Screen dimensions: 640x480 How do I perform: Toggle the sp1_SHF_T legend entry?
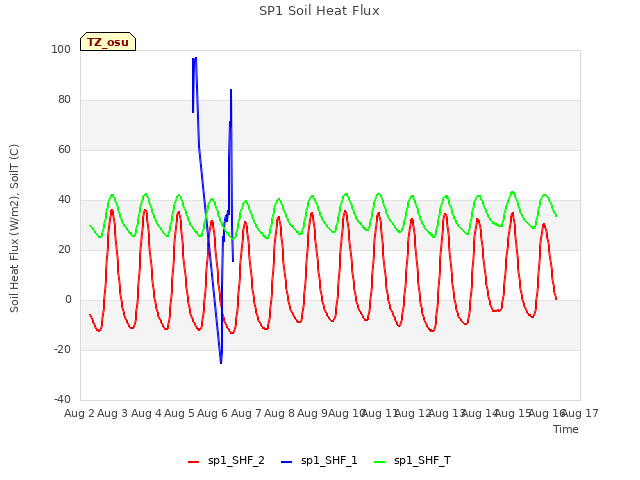tap(413, 461)
